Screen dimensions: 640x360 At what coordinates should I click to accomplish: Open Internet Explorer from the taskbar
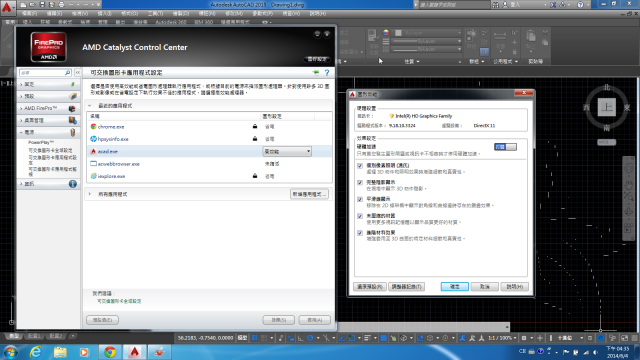click(36, 352)
